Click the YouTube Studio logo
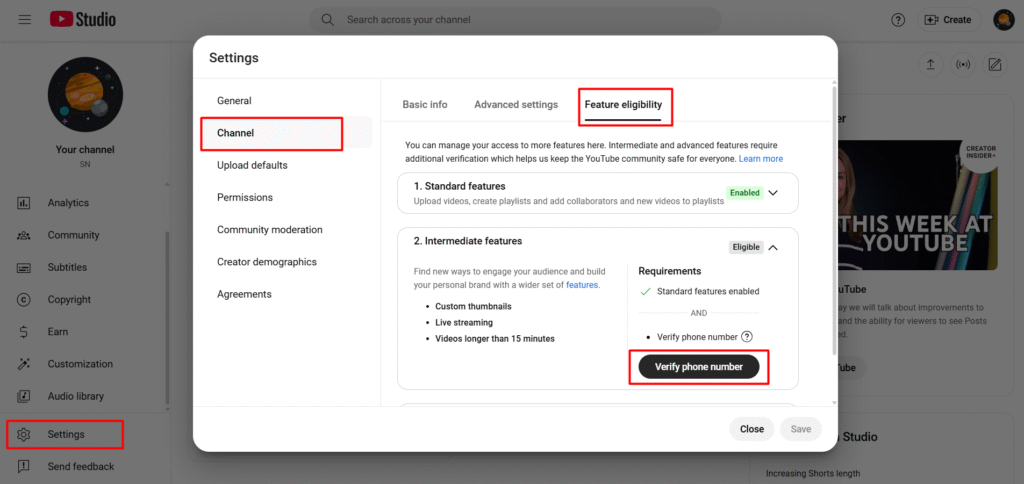Image resolution: width=1024 pixels, height=484 pixels. click(x=83, y=20)
